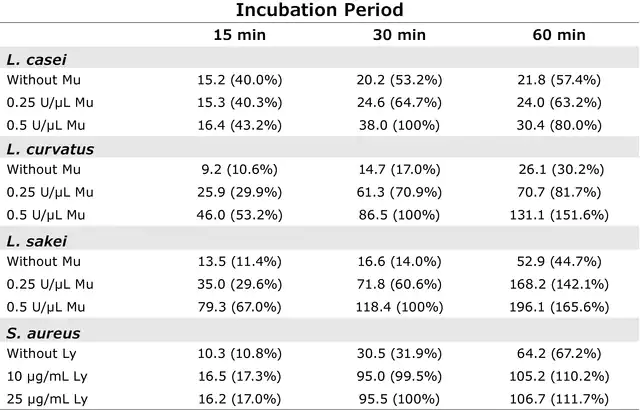Viewport: 640px width, 410px height.
Task: Click the cell showing 15.2 (40.0%)
Action: [x=238, y=79]
